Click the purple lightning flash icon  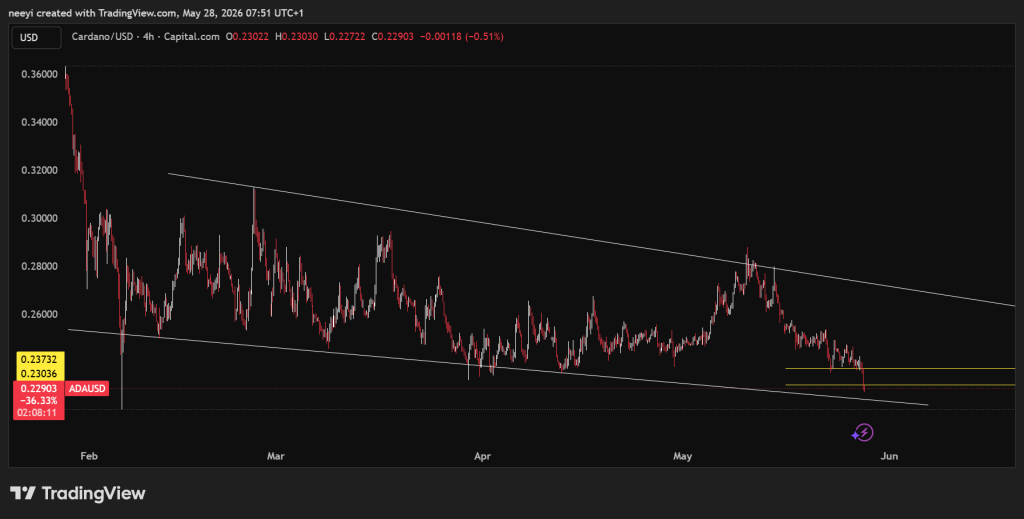coord(863,432)
